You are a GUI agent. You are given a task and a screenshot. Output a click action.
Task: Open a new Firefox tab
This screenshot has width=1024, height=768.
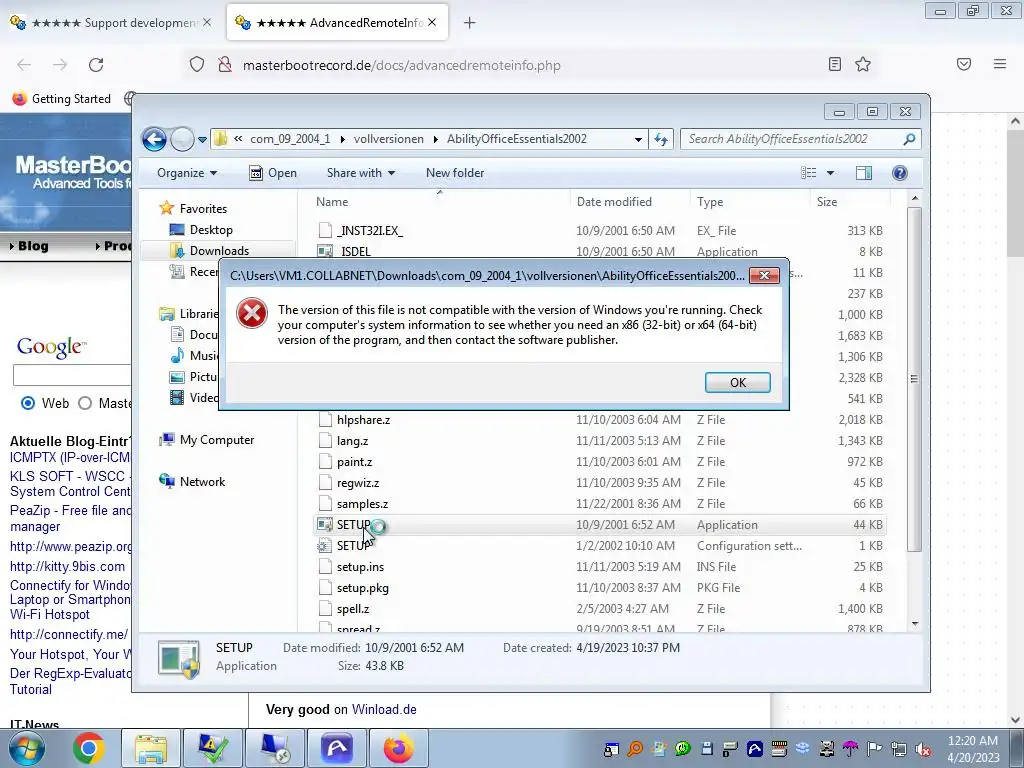click(x=470, y=23)
